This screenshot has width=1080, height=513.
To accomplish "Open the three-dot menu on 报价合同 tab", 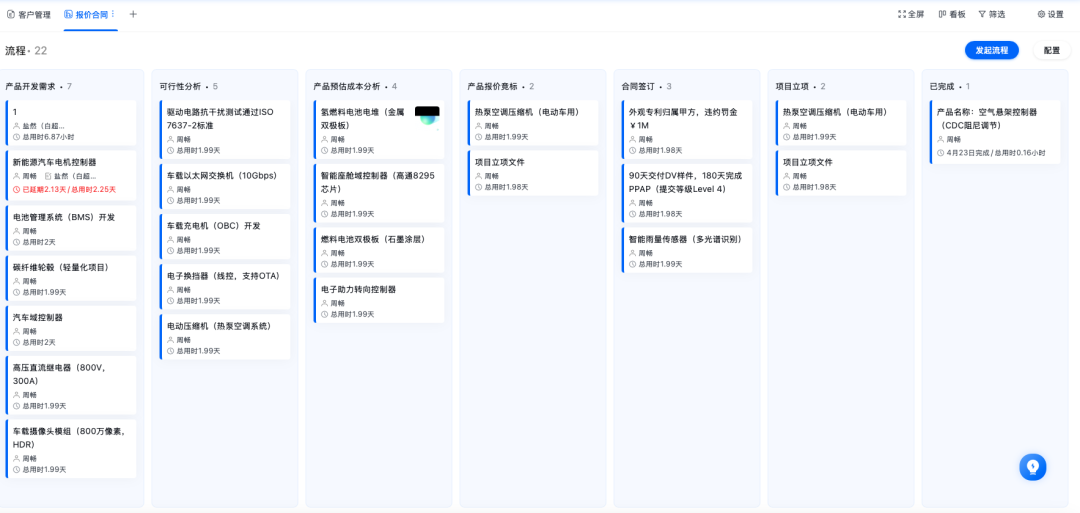I will 113,14.
